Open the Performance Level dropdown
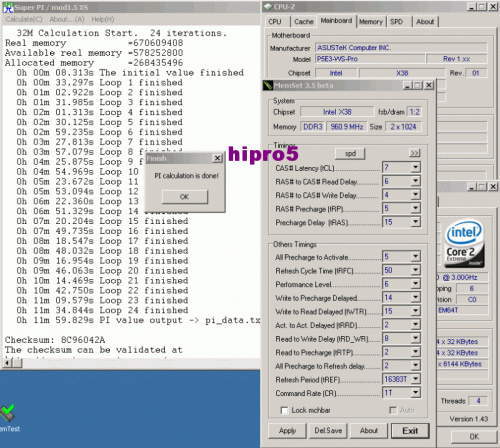This screenshot has width=500, height=448. 415,284
